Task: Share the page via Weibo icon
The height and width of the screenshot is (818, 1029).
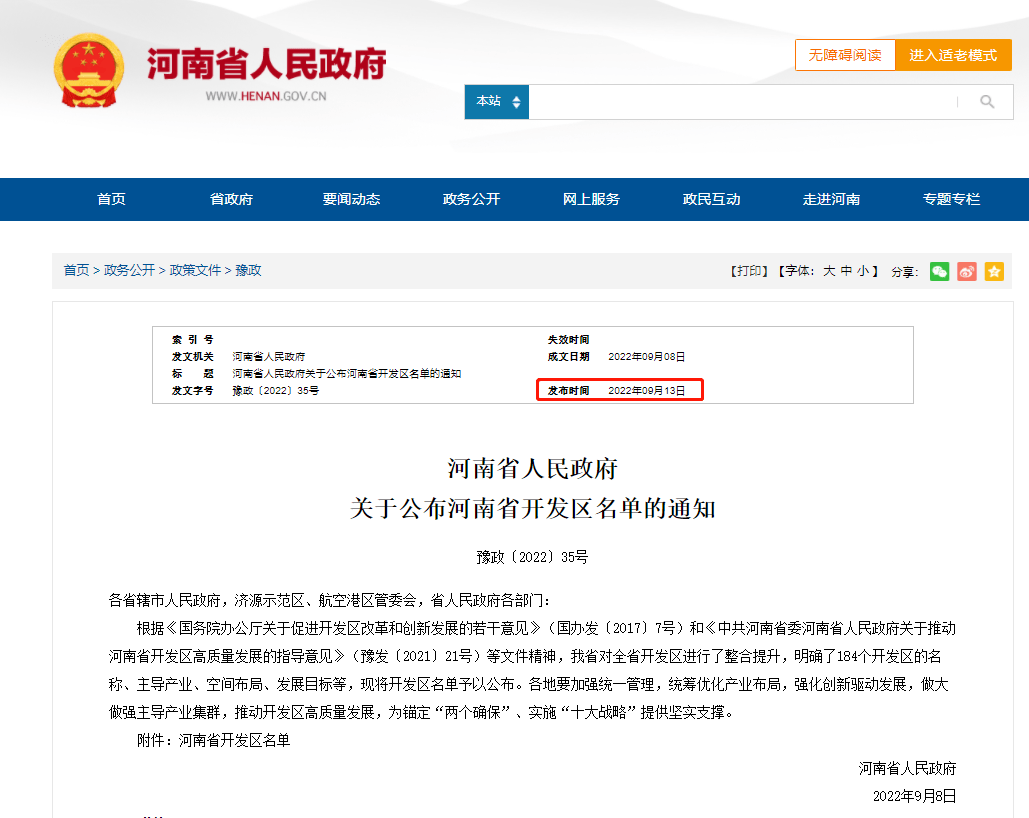Action: (x=966, y=271)
